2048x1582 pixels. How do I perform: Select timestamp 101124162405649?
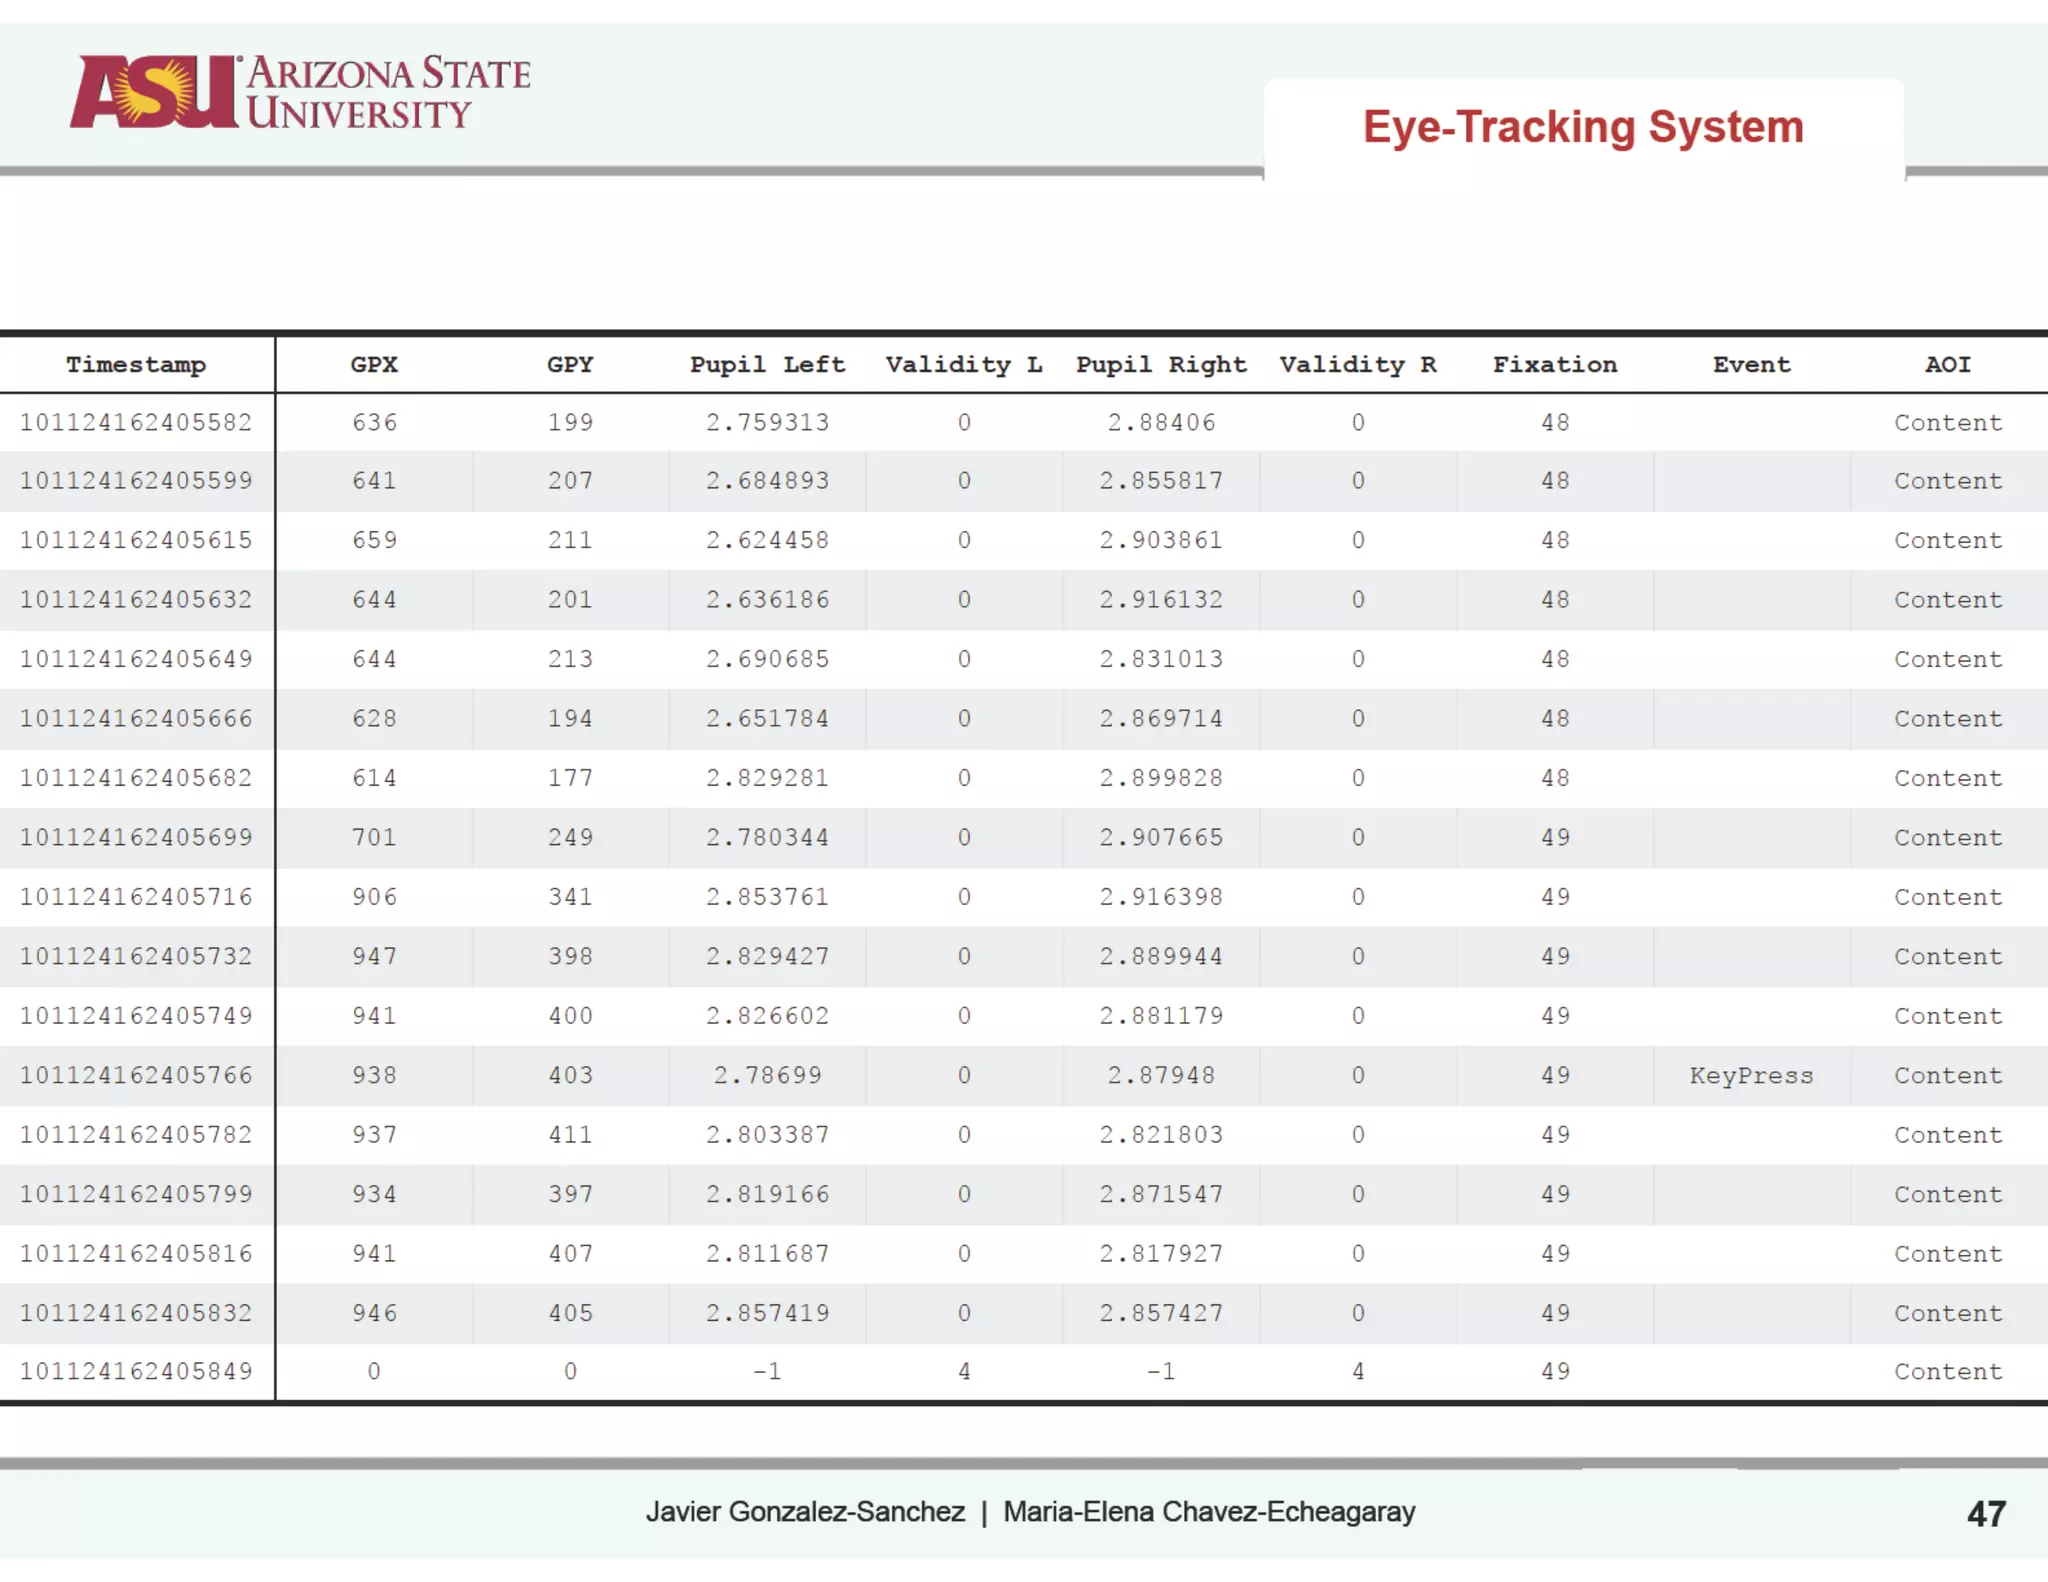136,659
